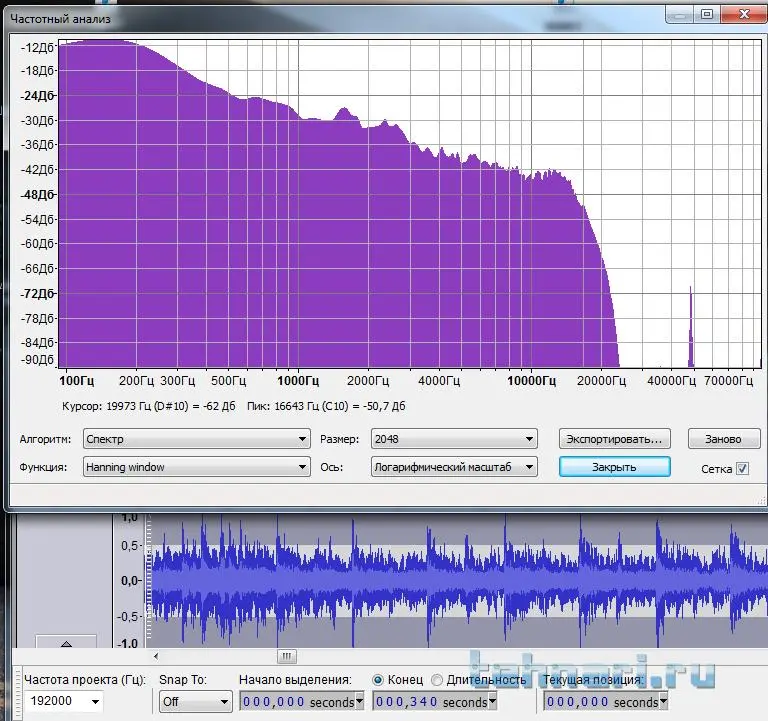The width and height of the screenshot is (768, 721).
Task: Open the Ось dropdown with logarithmic scale
Action: point(453,467)
